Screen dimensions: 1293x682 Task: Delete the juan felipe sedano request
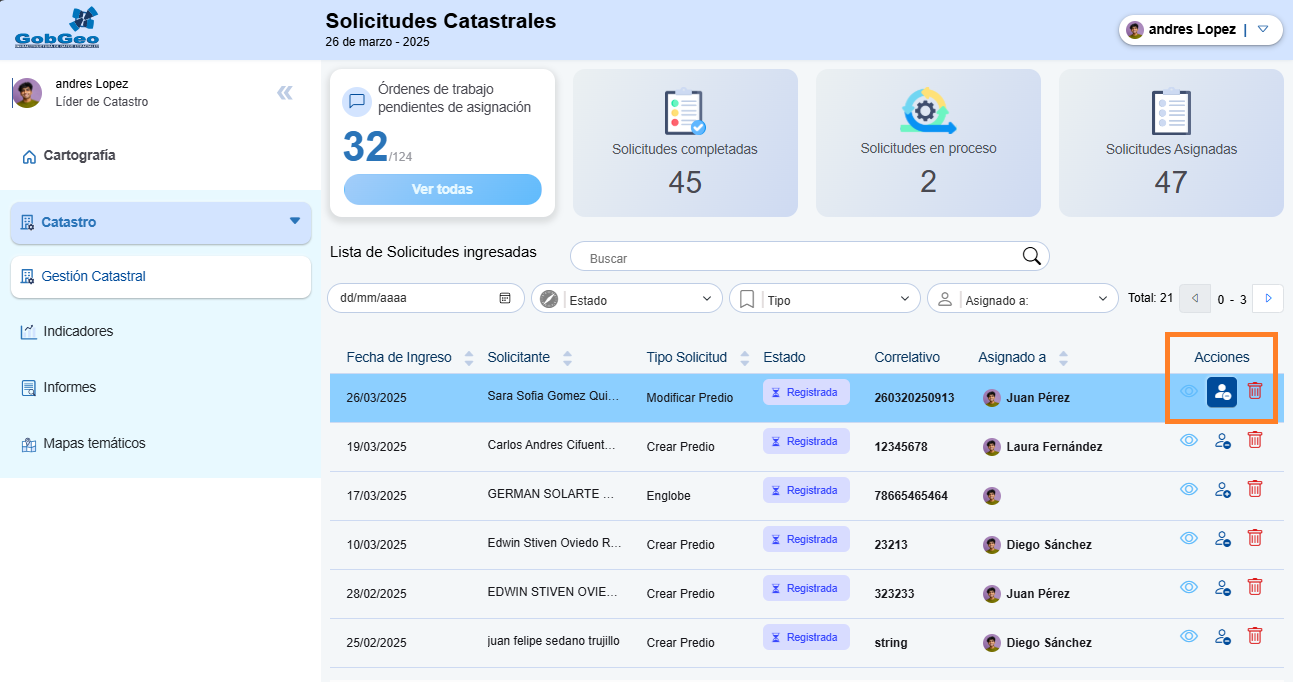[x=1255, y=636]
